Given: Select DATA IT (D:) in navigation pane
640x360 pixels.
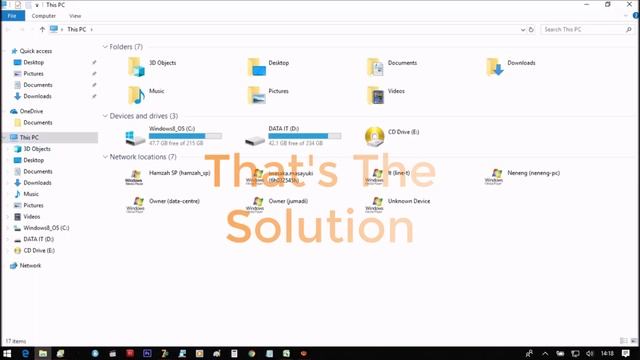Looking at the screenshot, I should pyautogui.click(x=38, y=239).
